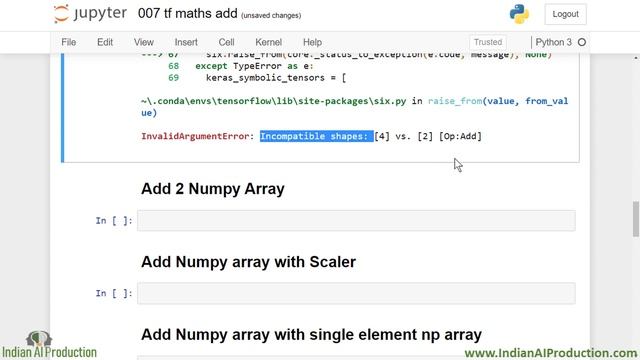Click the kernel idle indicator circle

pyautogui.click(x=582, y=42)
